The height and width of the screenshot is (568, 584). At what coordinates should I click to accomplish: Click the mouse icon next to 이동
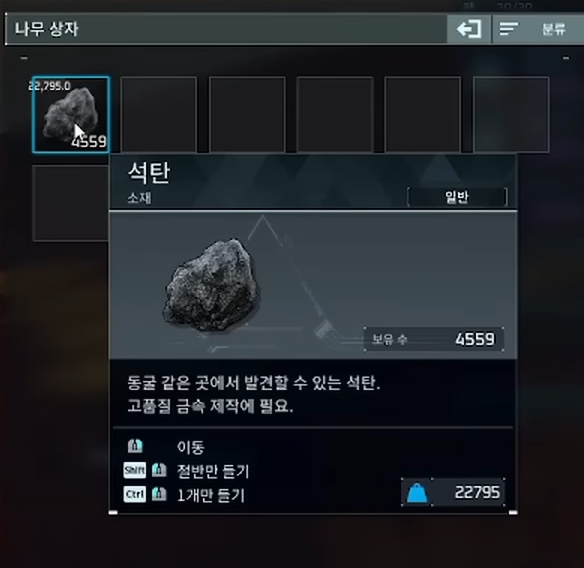click(x=135, y=445)
